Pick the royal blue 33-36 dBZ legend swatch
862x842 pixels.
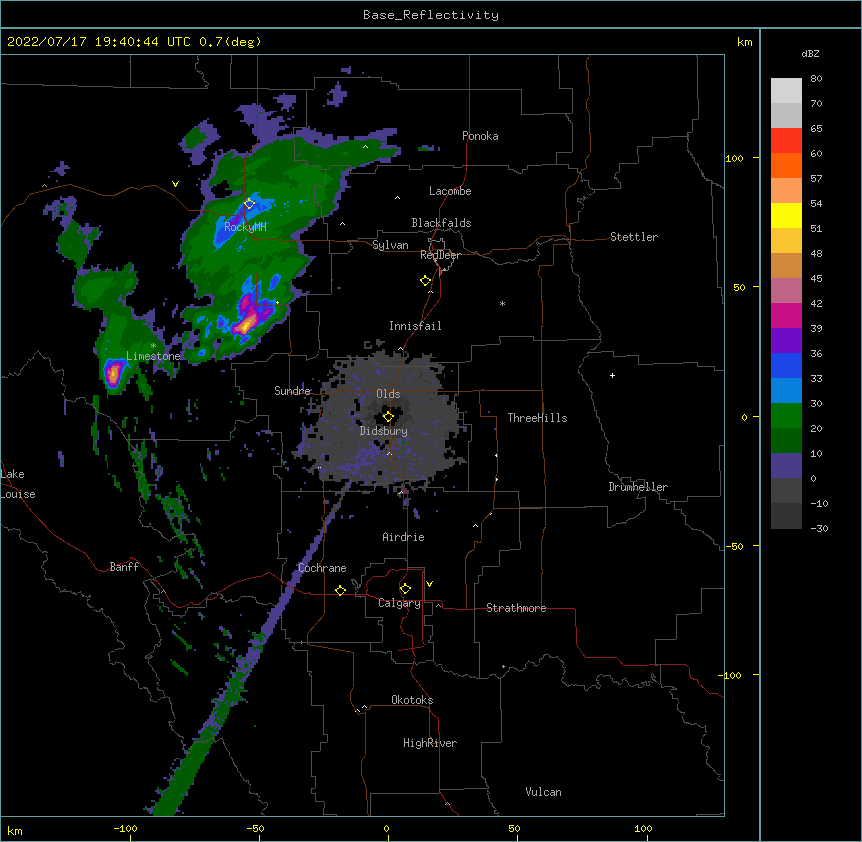coord(786,365)
